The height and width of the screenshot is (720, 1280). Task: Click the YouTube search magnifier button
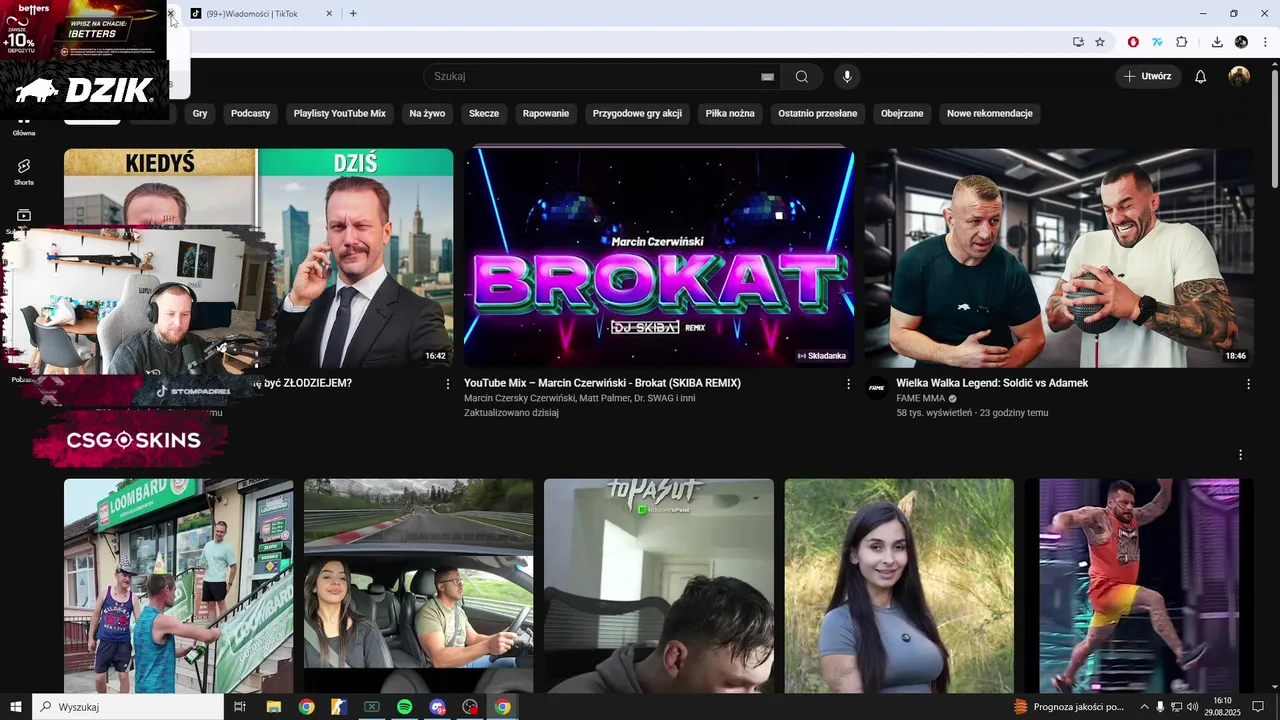pos(802,76)
